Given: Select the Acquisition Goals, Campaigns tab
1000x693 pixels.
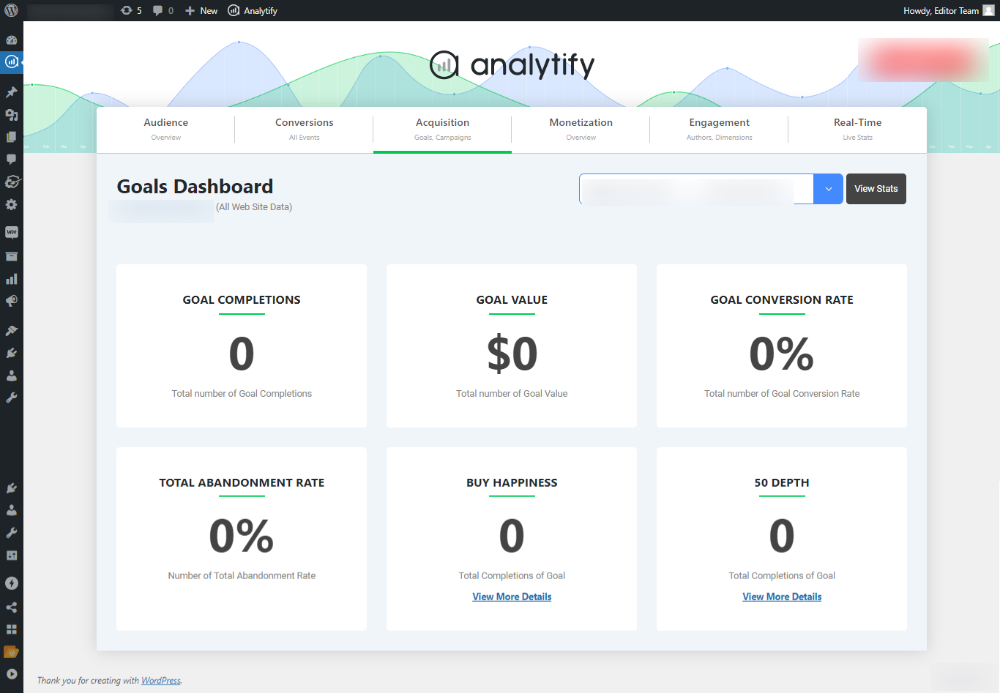Looking at the screenshot, I should pyautogui.click(x=443, y=129).
